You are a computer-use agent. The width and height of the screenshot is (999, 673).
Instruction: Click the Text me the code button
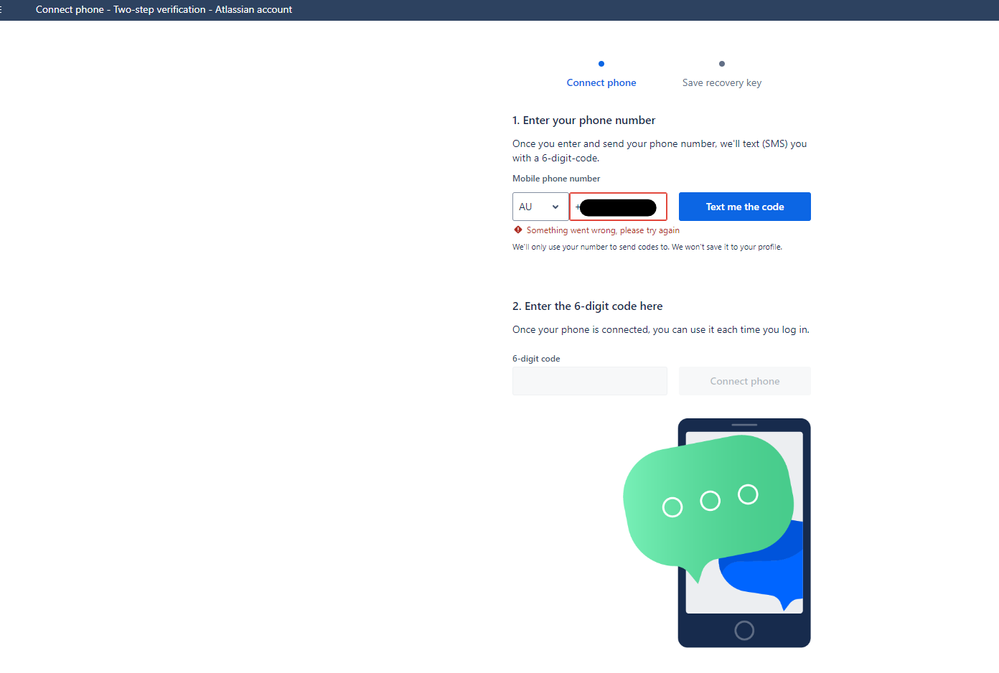click(744, 206)
